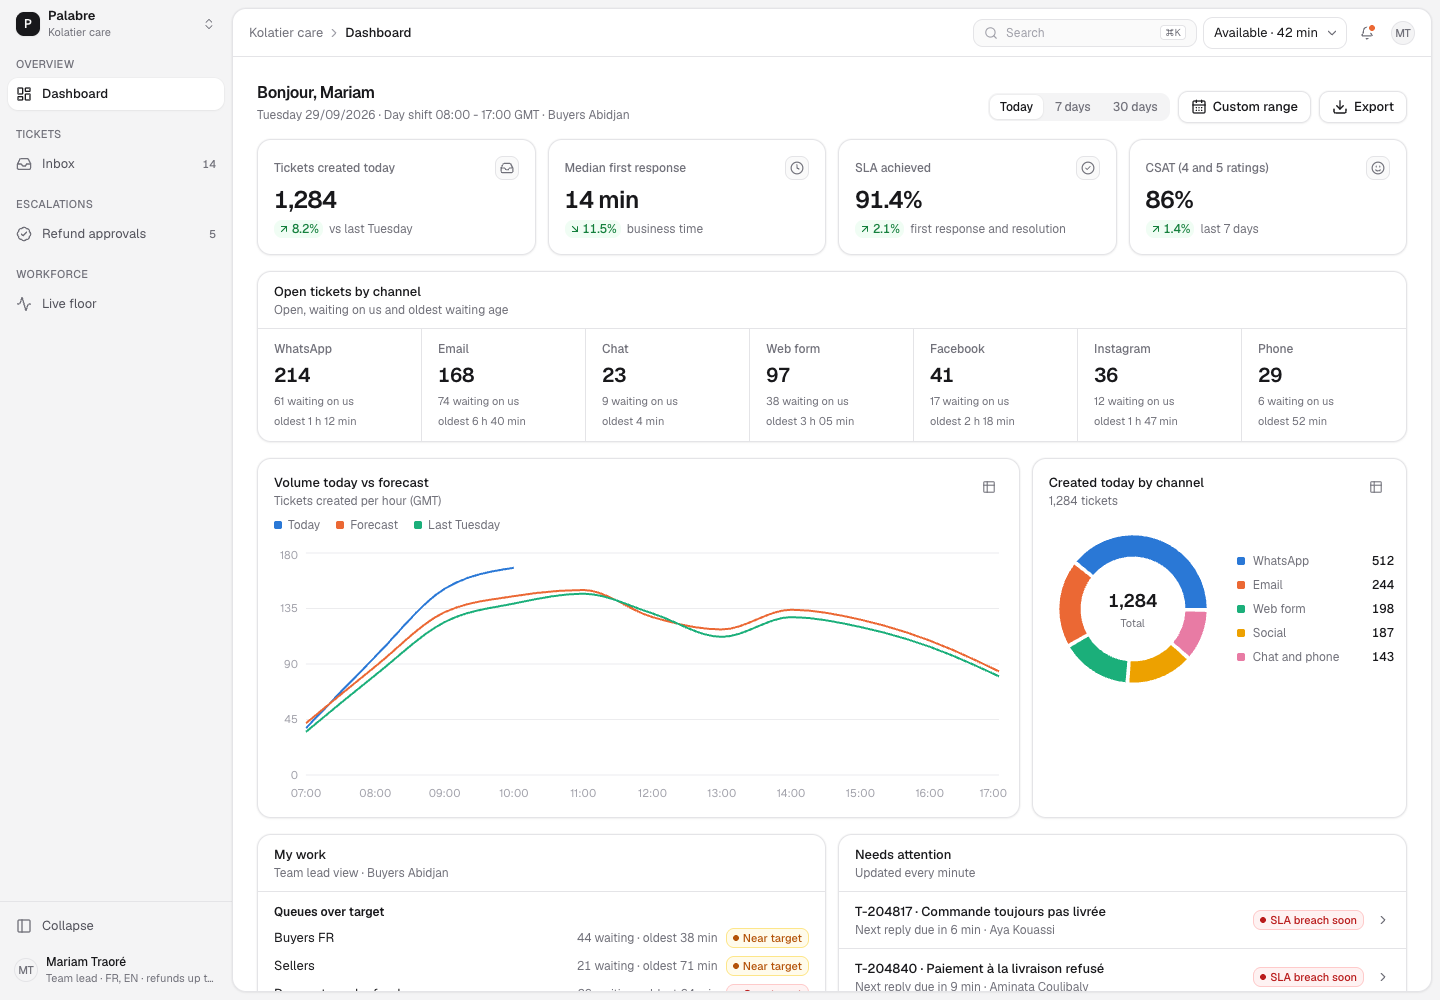Open the workspace switcher chevrons
This screenshot has height=1000, width=1440.
pos(209,24)
